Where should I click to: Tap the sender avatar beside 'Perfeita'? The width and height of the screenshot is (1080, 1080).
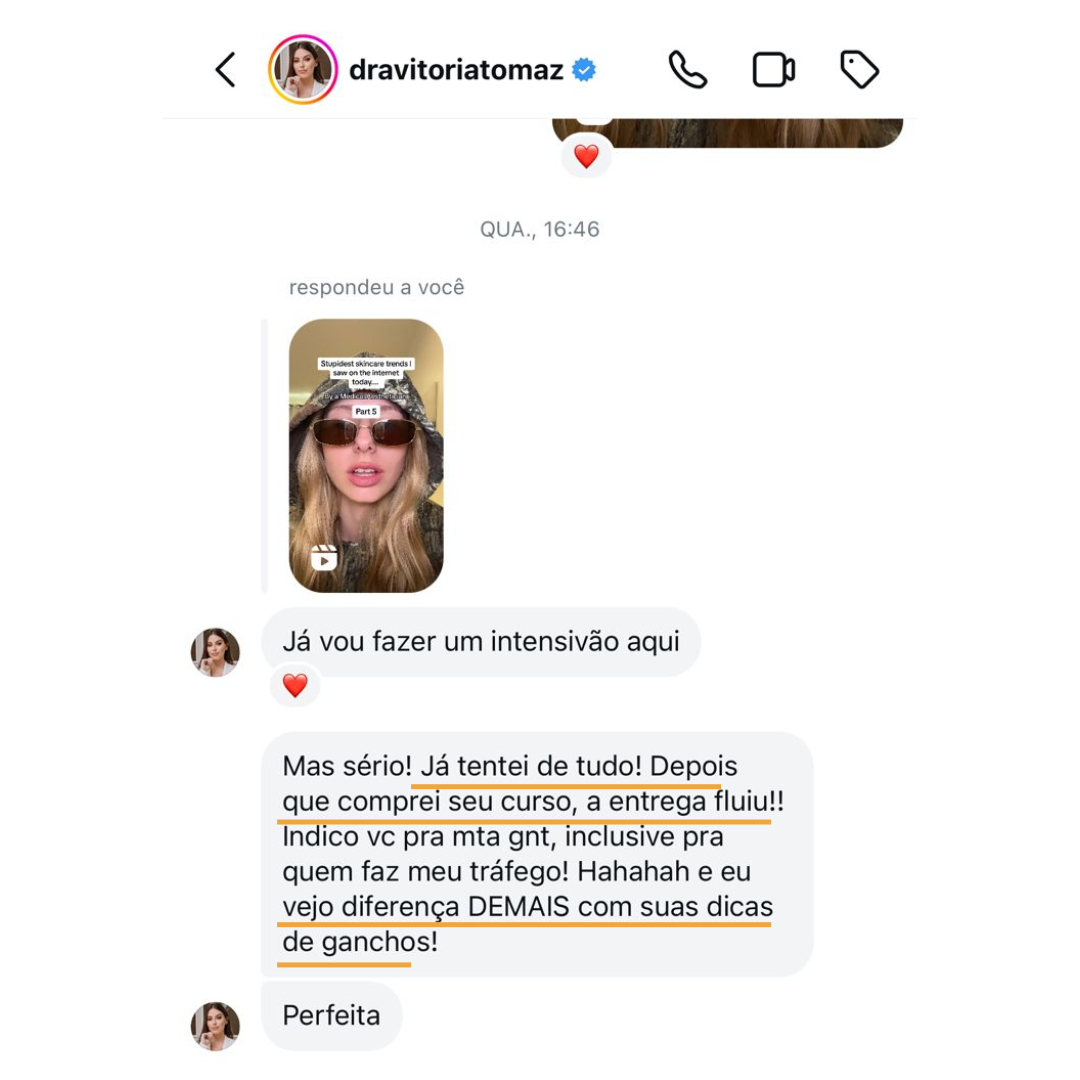point(216,1026)
